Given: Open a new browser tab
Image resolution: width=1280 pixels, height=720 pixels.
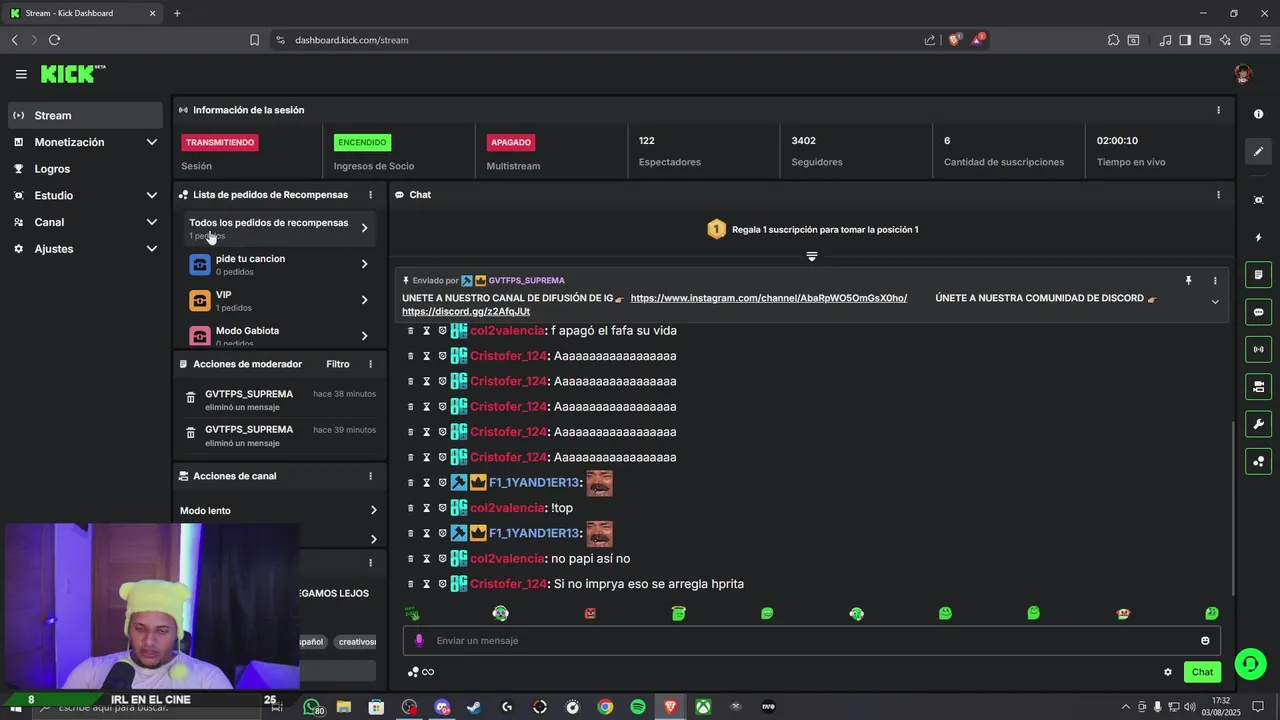Looking at the screenshot, I should pyautogui.click(x=177, y=13).
